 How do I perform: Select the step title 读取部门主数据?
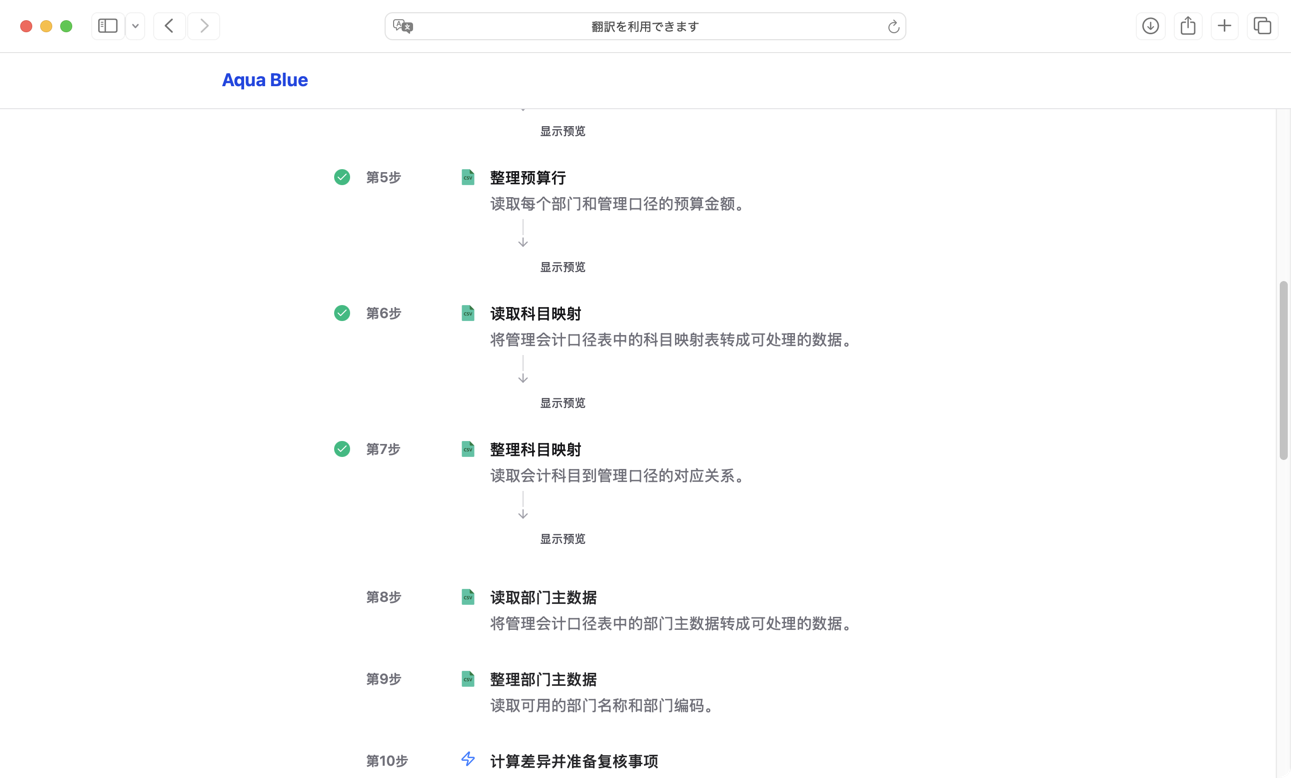543,598
